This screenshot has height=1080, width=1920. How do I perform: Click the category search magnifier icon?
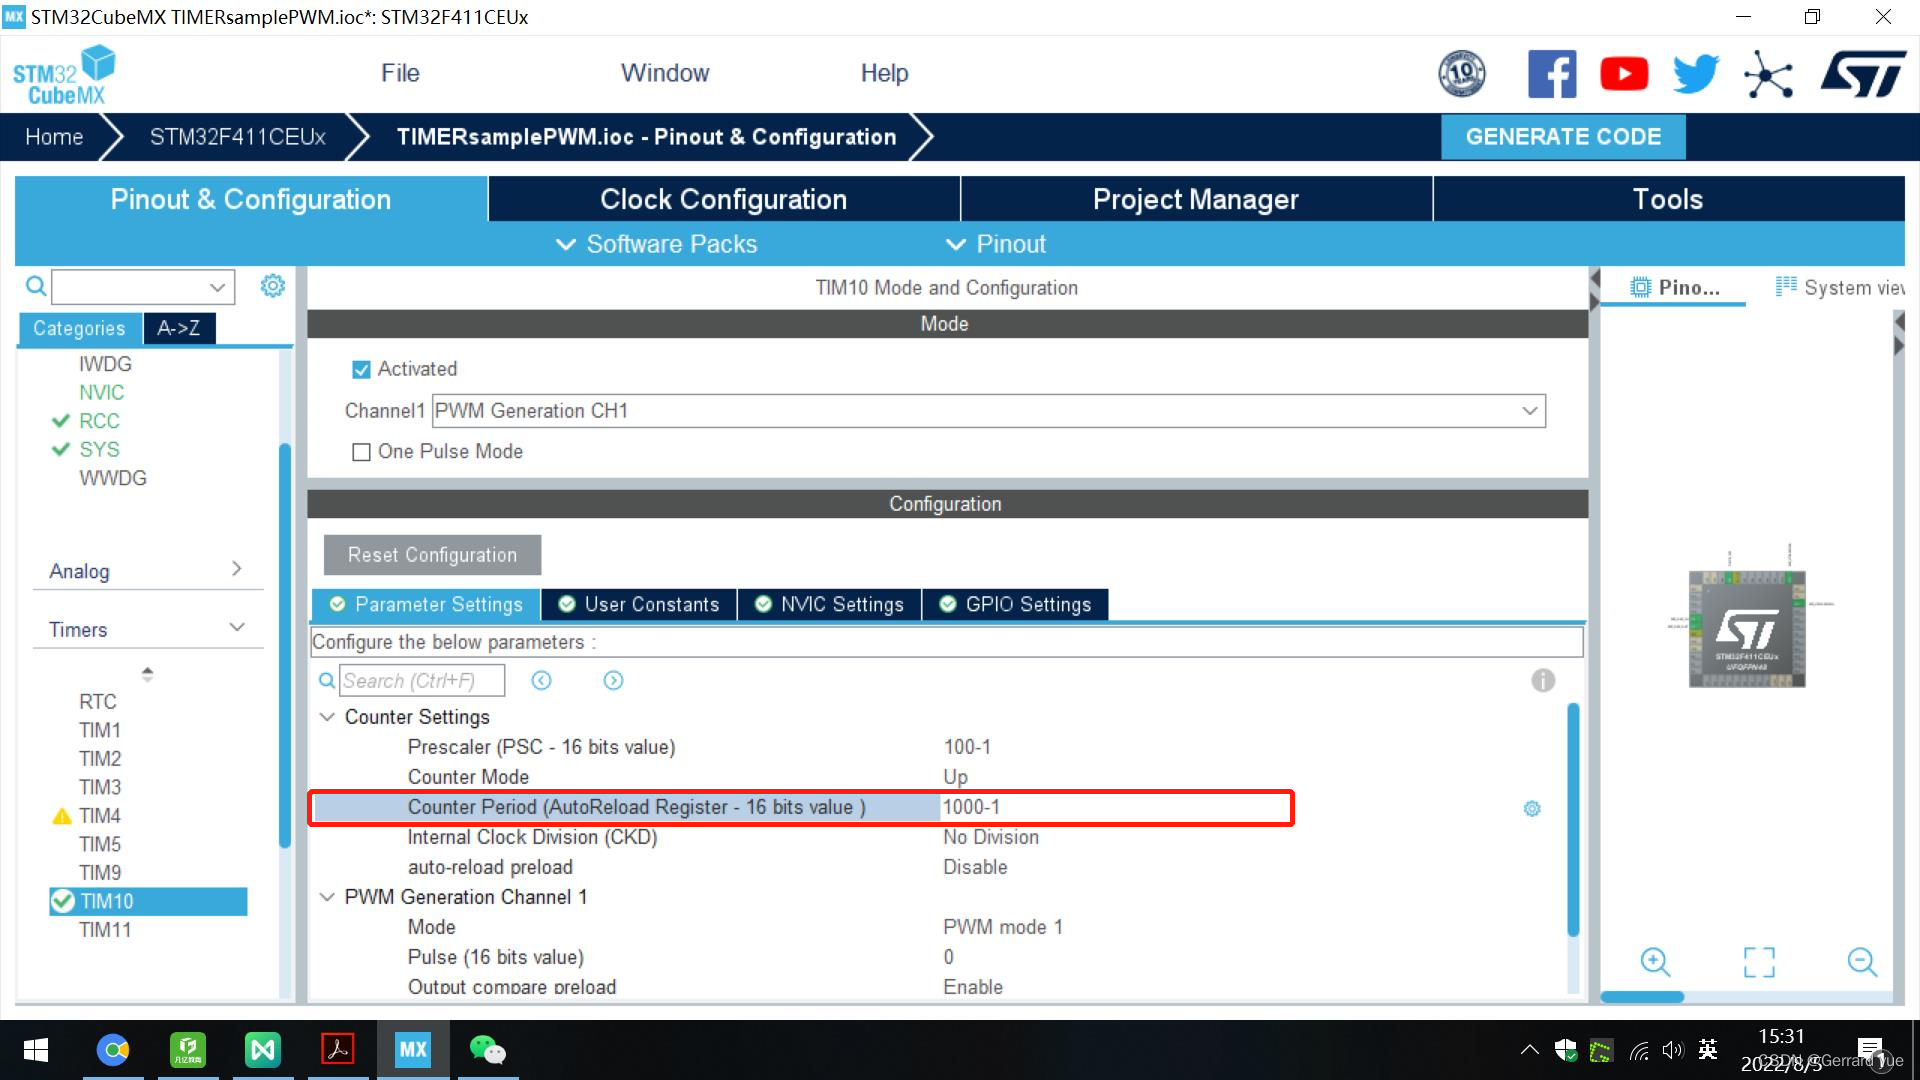36,287
